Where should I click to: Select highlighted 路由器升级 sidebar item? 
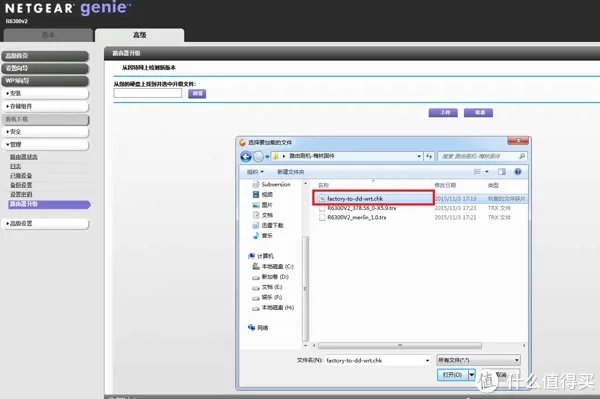[49, 204]
